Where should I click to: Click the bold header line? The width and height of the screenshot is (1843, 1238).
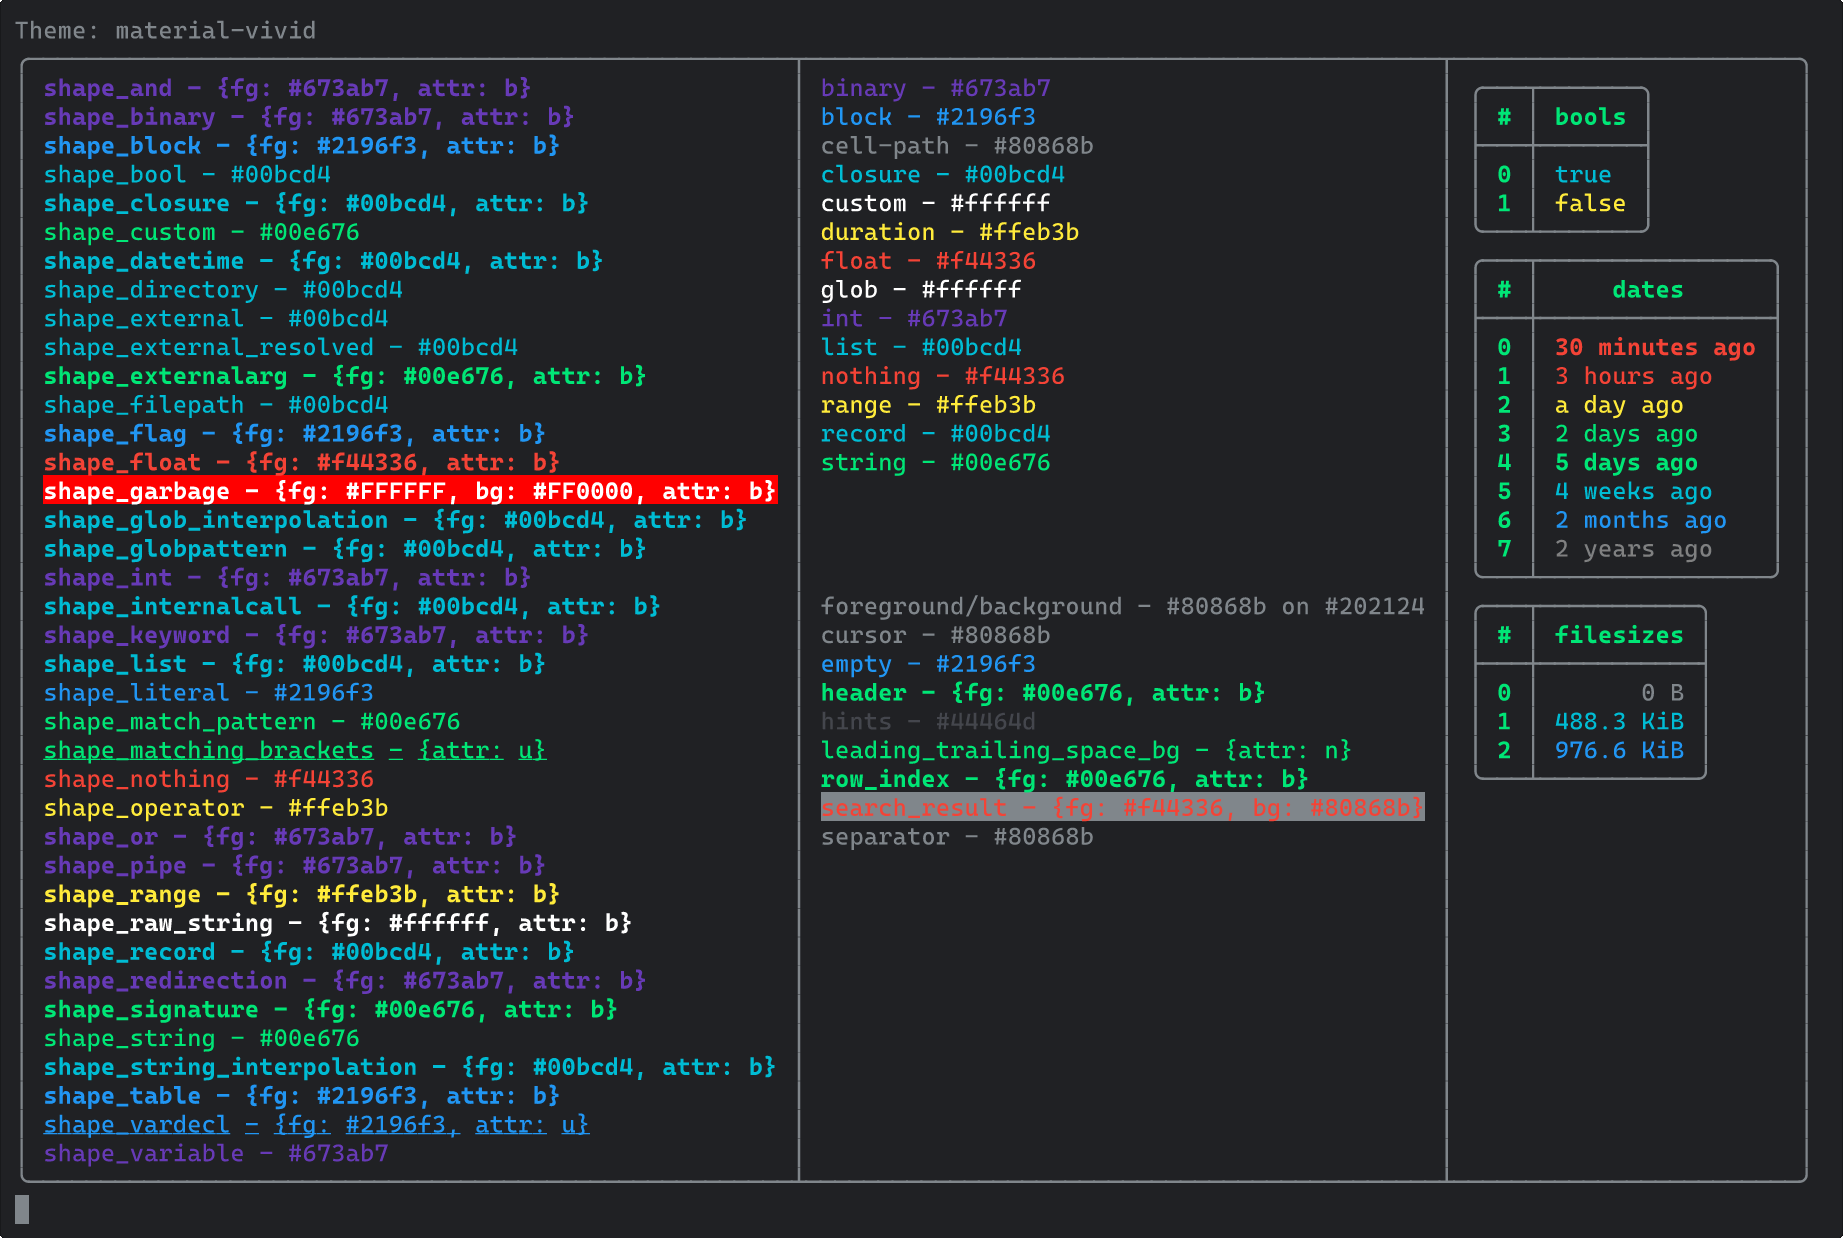tap(1043, 693)
